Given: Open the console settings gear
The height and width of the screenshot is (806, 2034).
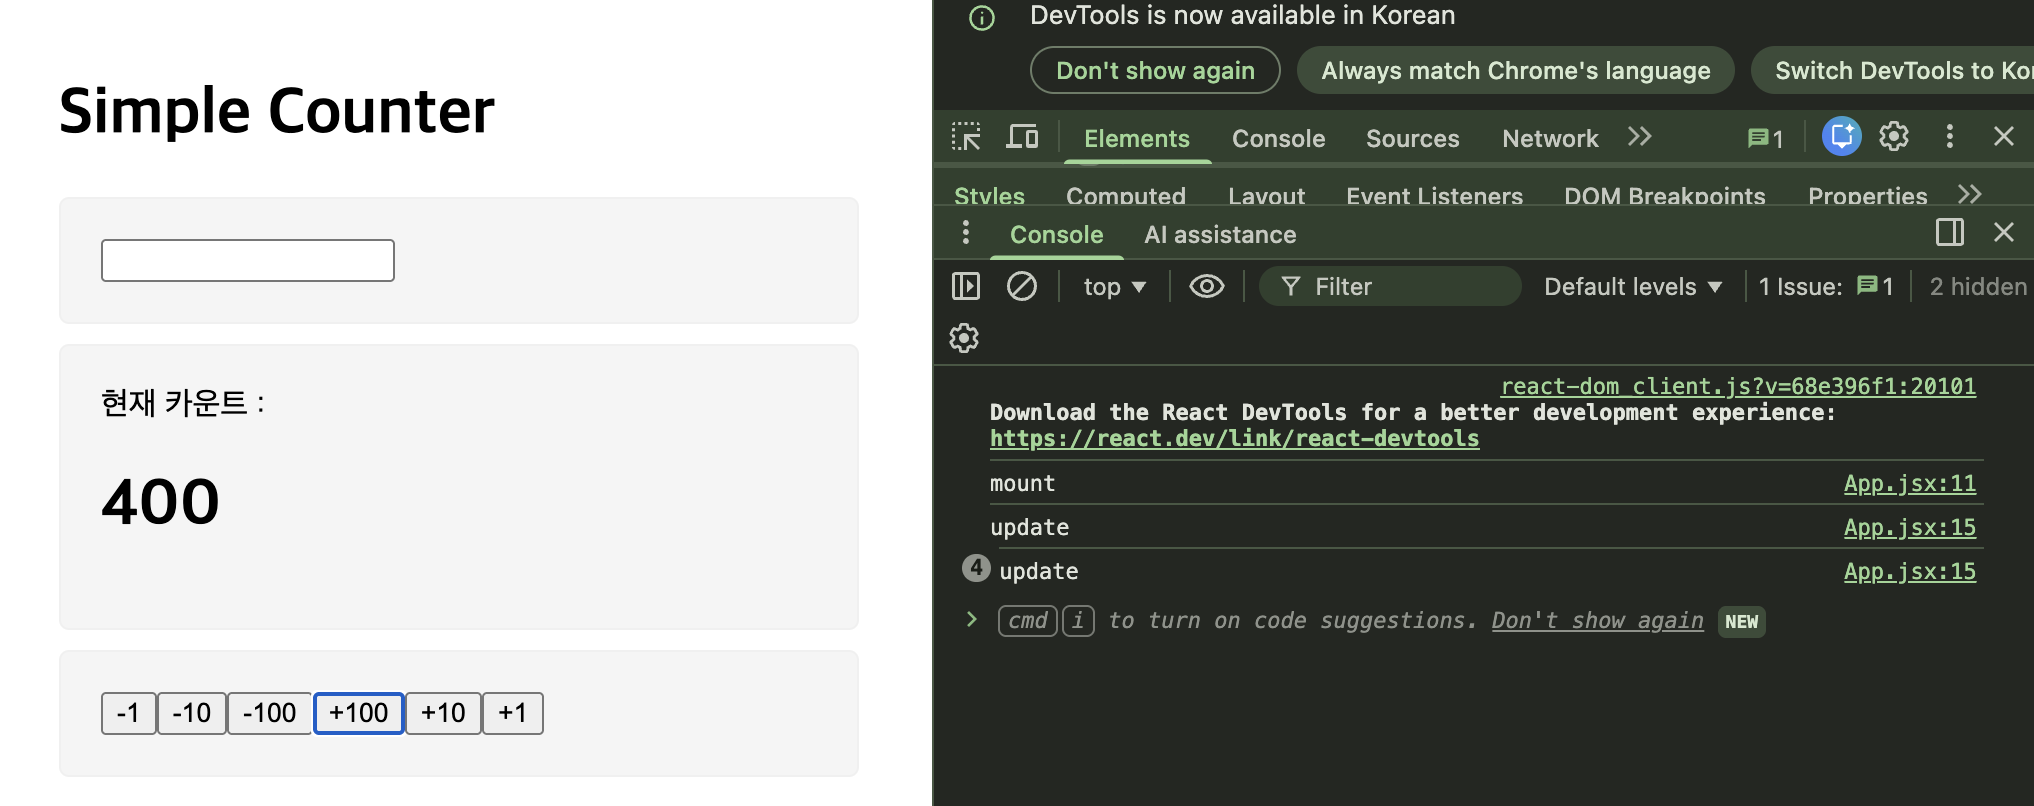Looking at the screenshot, I should pos(964,339).
